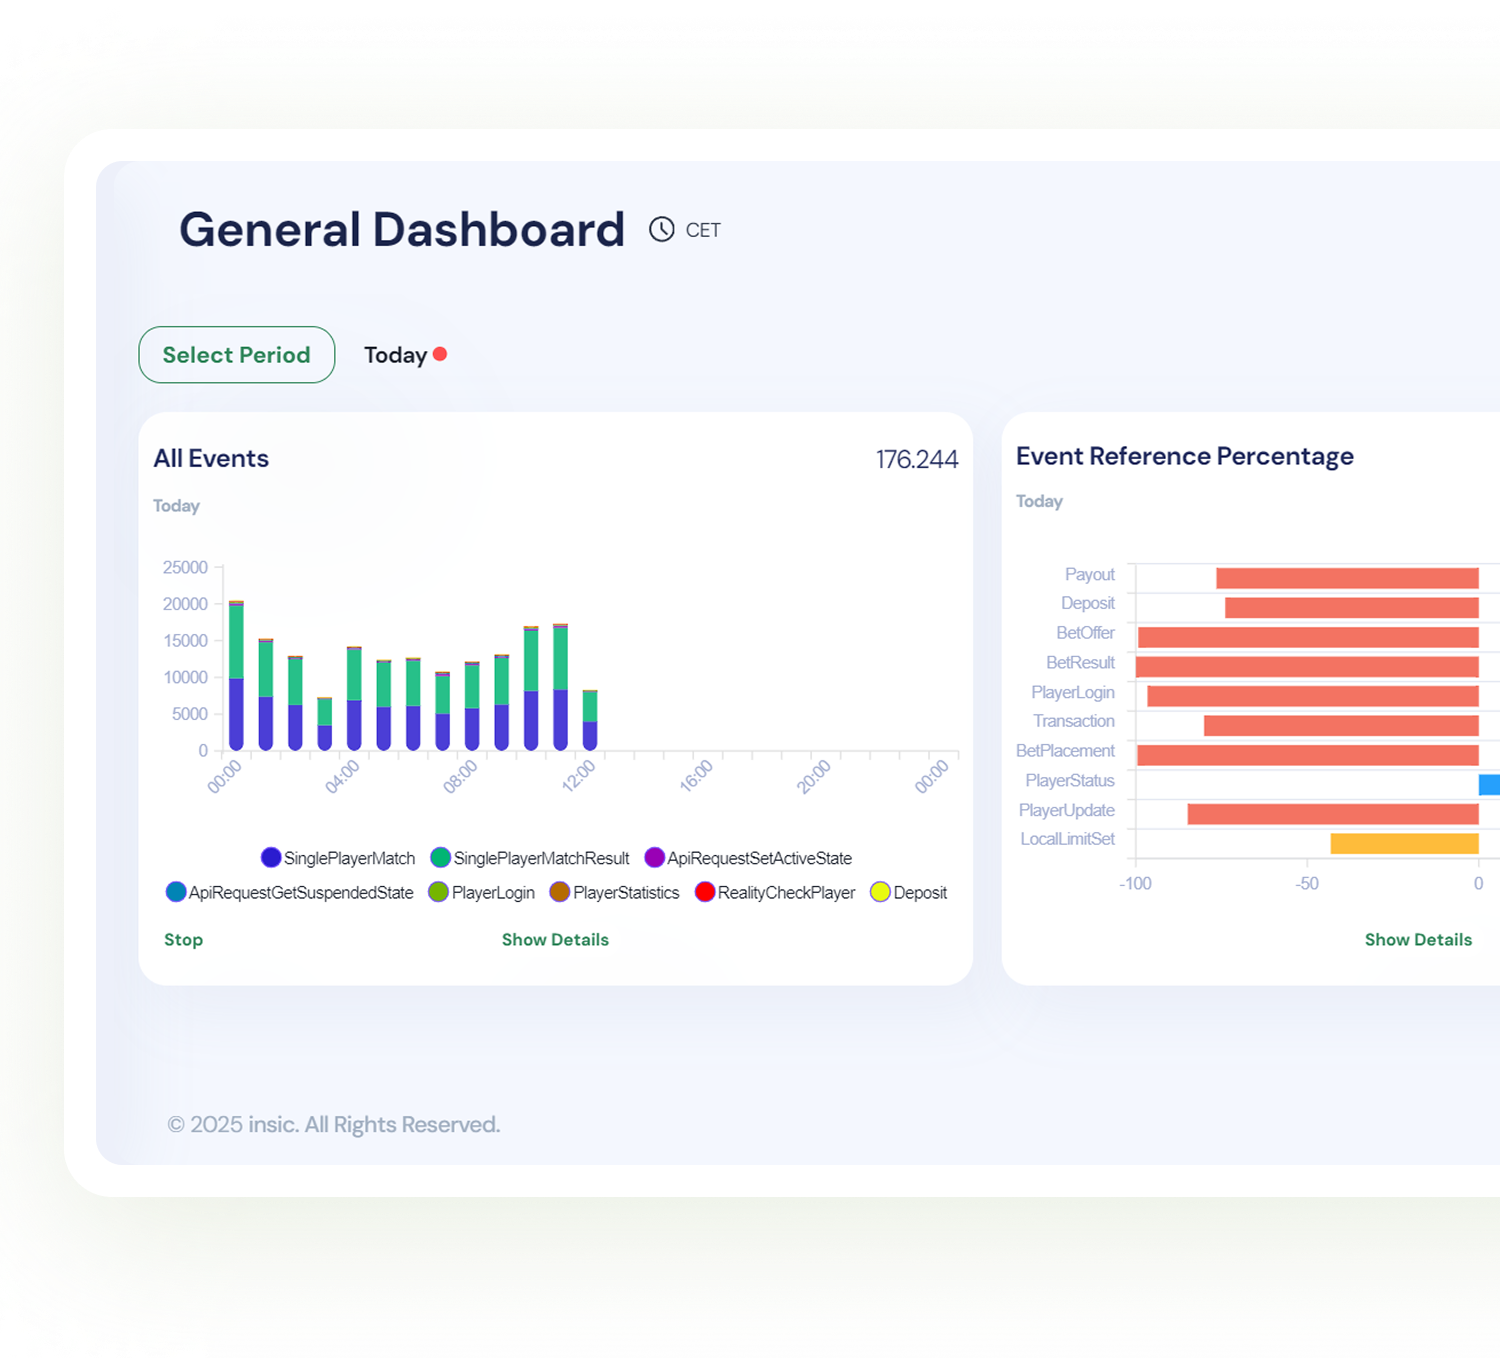The width and height of the screenshot is (1500, 1358).
Task: Toggle the PlayerLogin legend marker
Action: 438,892
